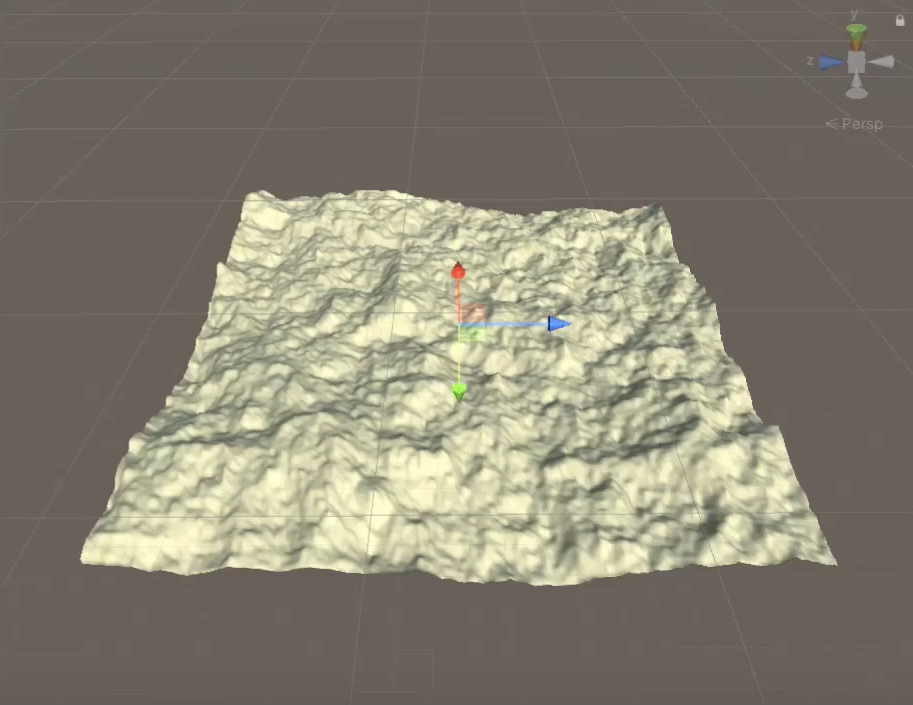This screenshot has width=913, height=705.
Task: Click the 'y' axis letter on the scene gizmo
Action: pyautogui.click(x=854, y=14)
